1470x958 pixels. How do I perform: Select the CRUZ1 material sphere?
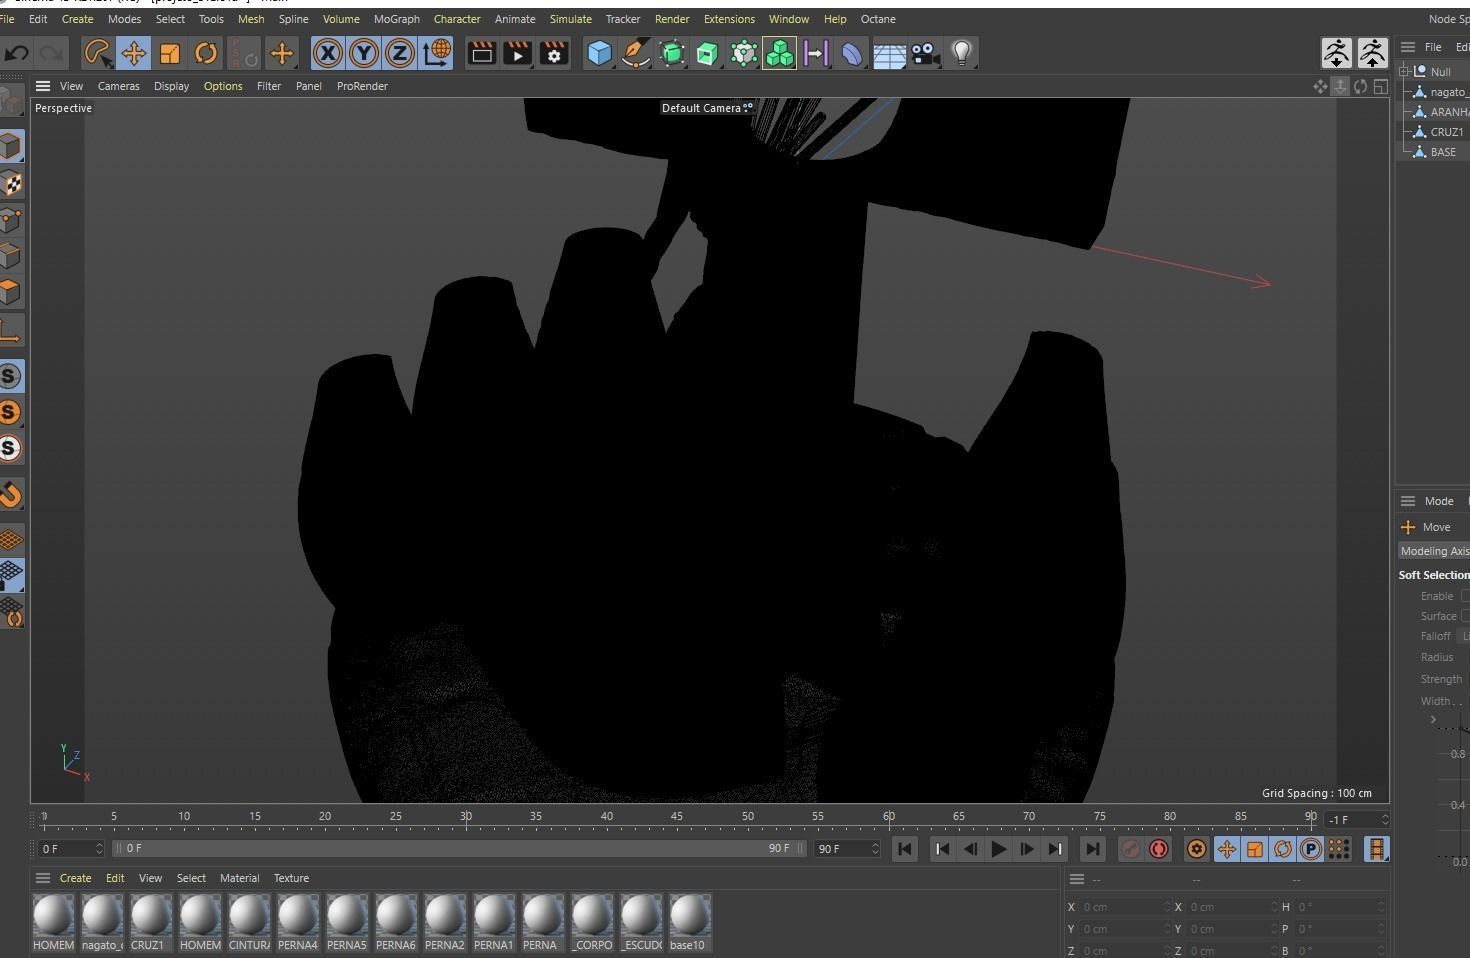tap(150, 923)
